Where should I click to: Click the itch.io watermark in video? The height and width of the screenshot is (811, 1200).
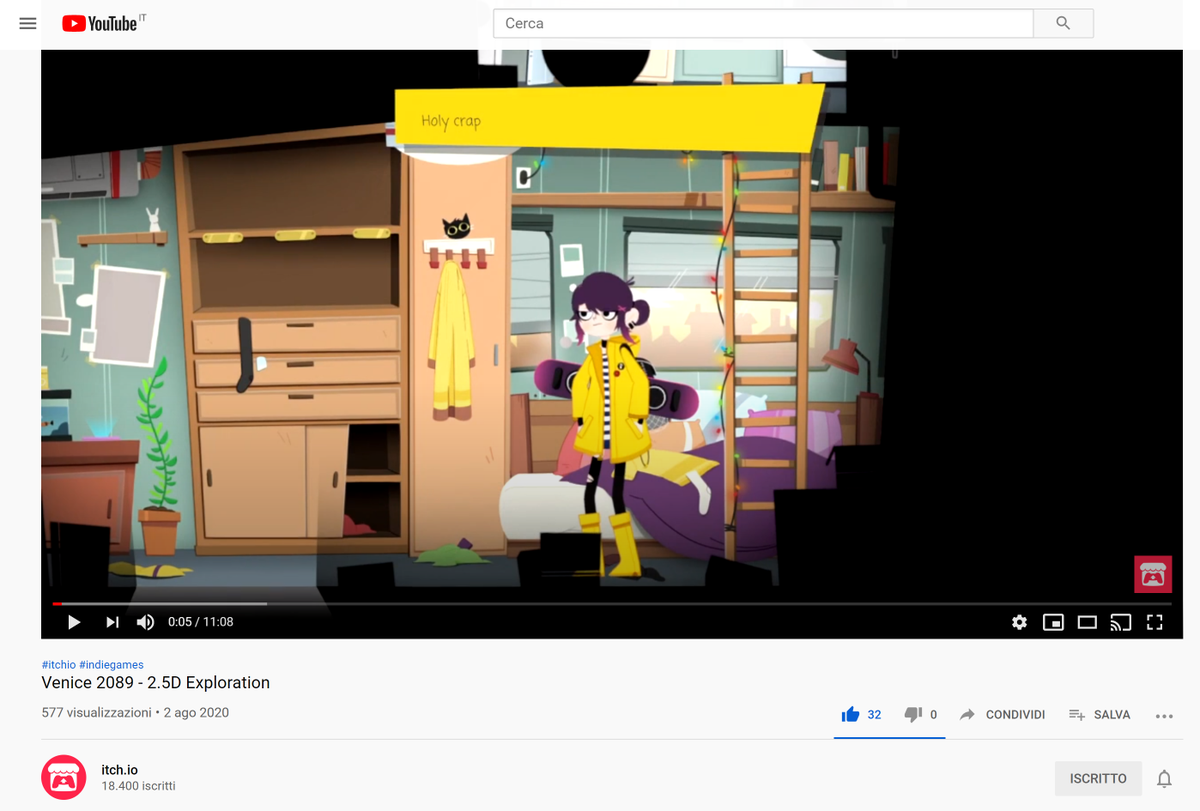(x=1153, y=574)
